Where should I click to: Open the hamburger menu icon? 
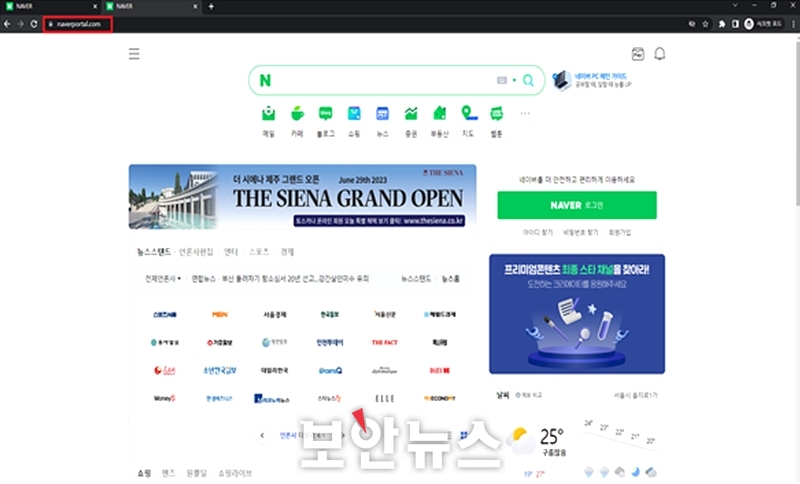point(134,54)
